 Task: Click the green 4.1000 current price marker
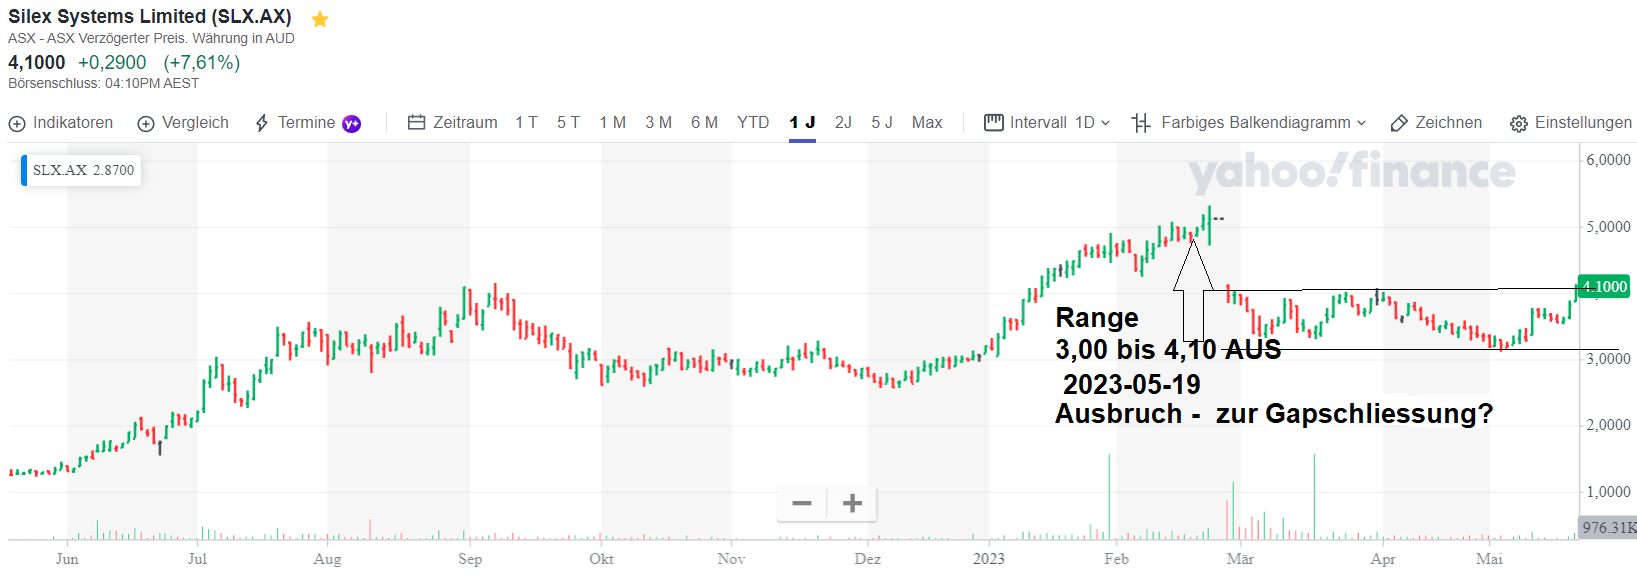tap(1603, 287)
